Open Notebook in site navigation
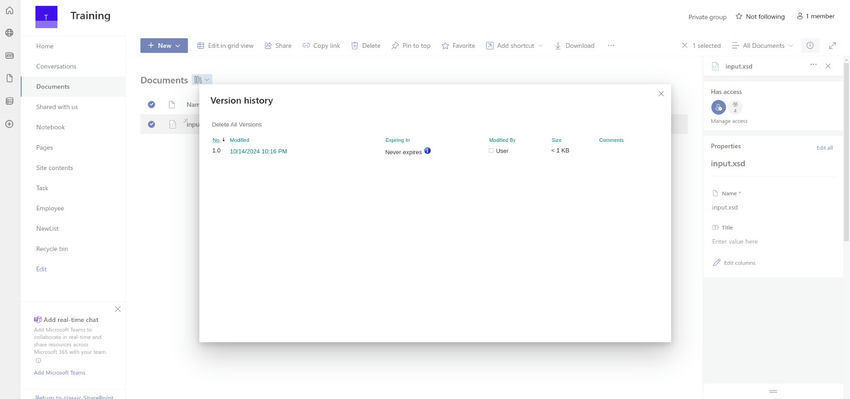Screen dimensions: 850x399 point(50,127)
